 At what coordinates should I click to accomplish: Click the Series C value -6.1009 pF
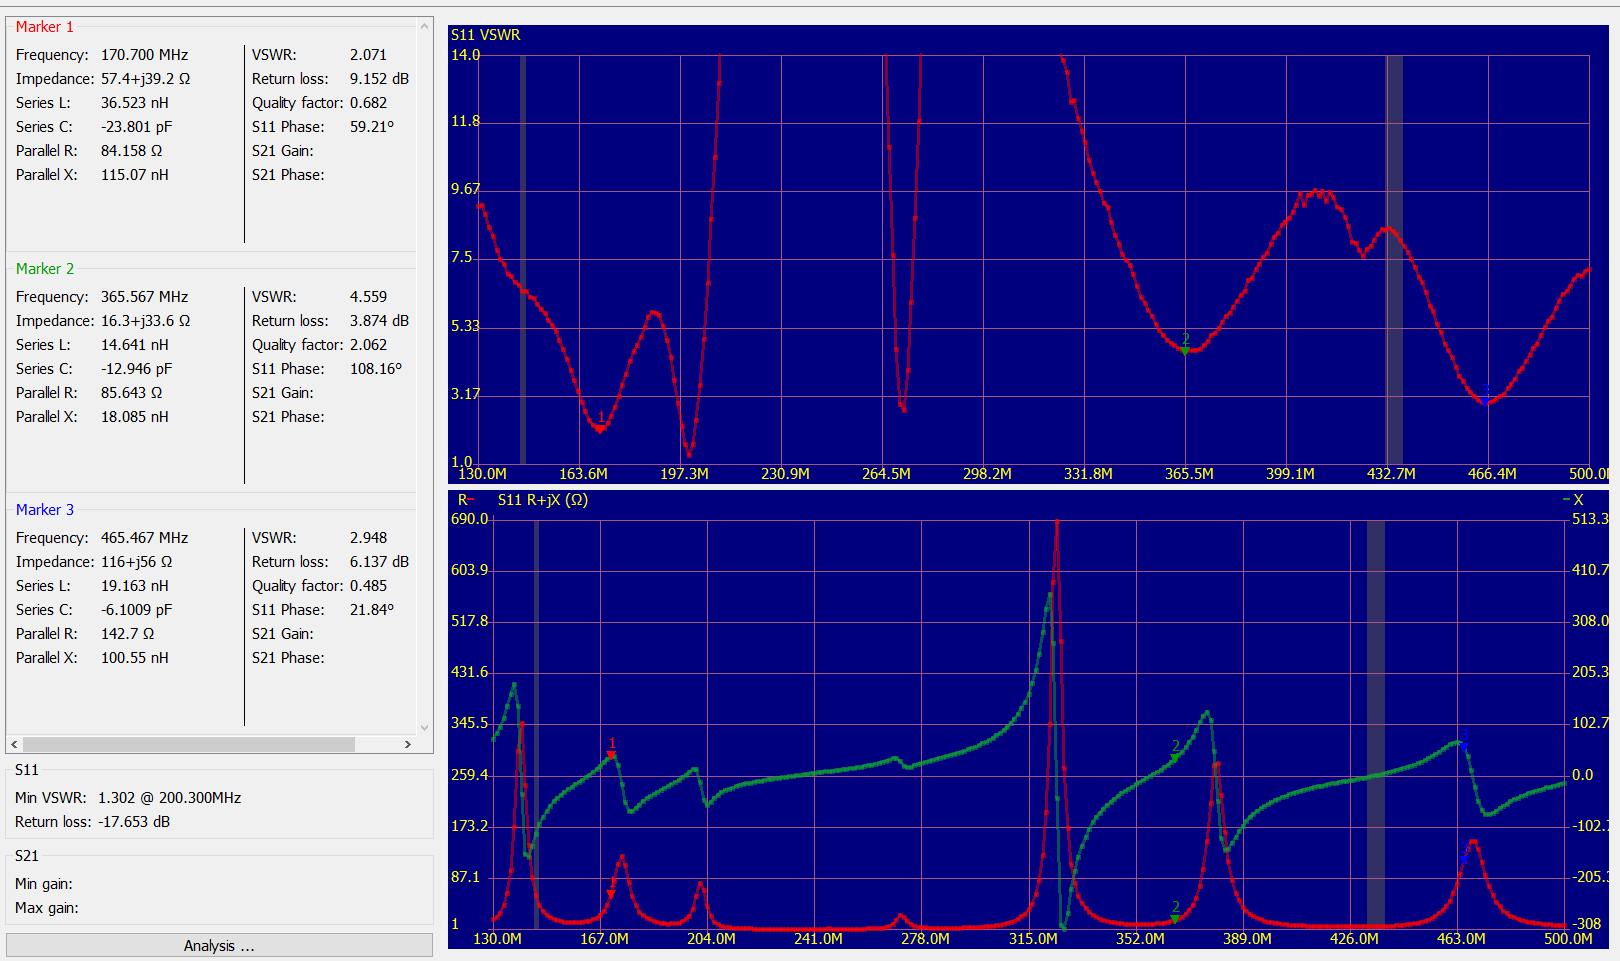pyautogui.click(x=136, y=610)
